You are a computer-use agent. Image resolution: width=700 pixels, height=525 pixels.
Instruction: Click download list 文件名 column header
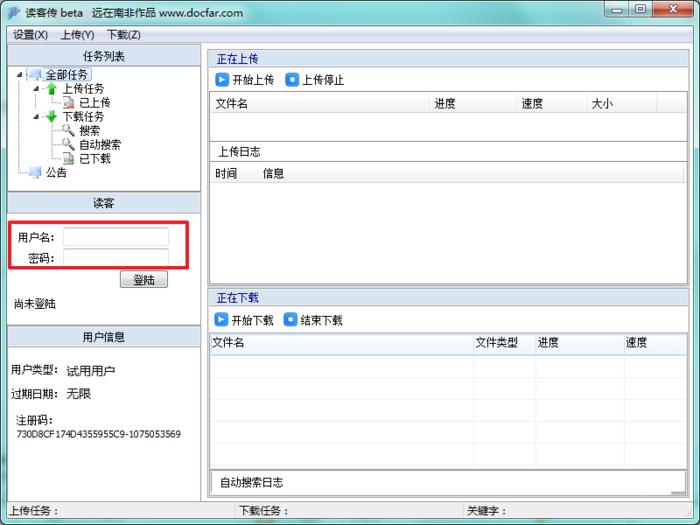coord(342,343)
